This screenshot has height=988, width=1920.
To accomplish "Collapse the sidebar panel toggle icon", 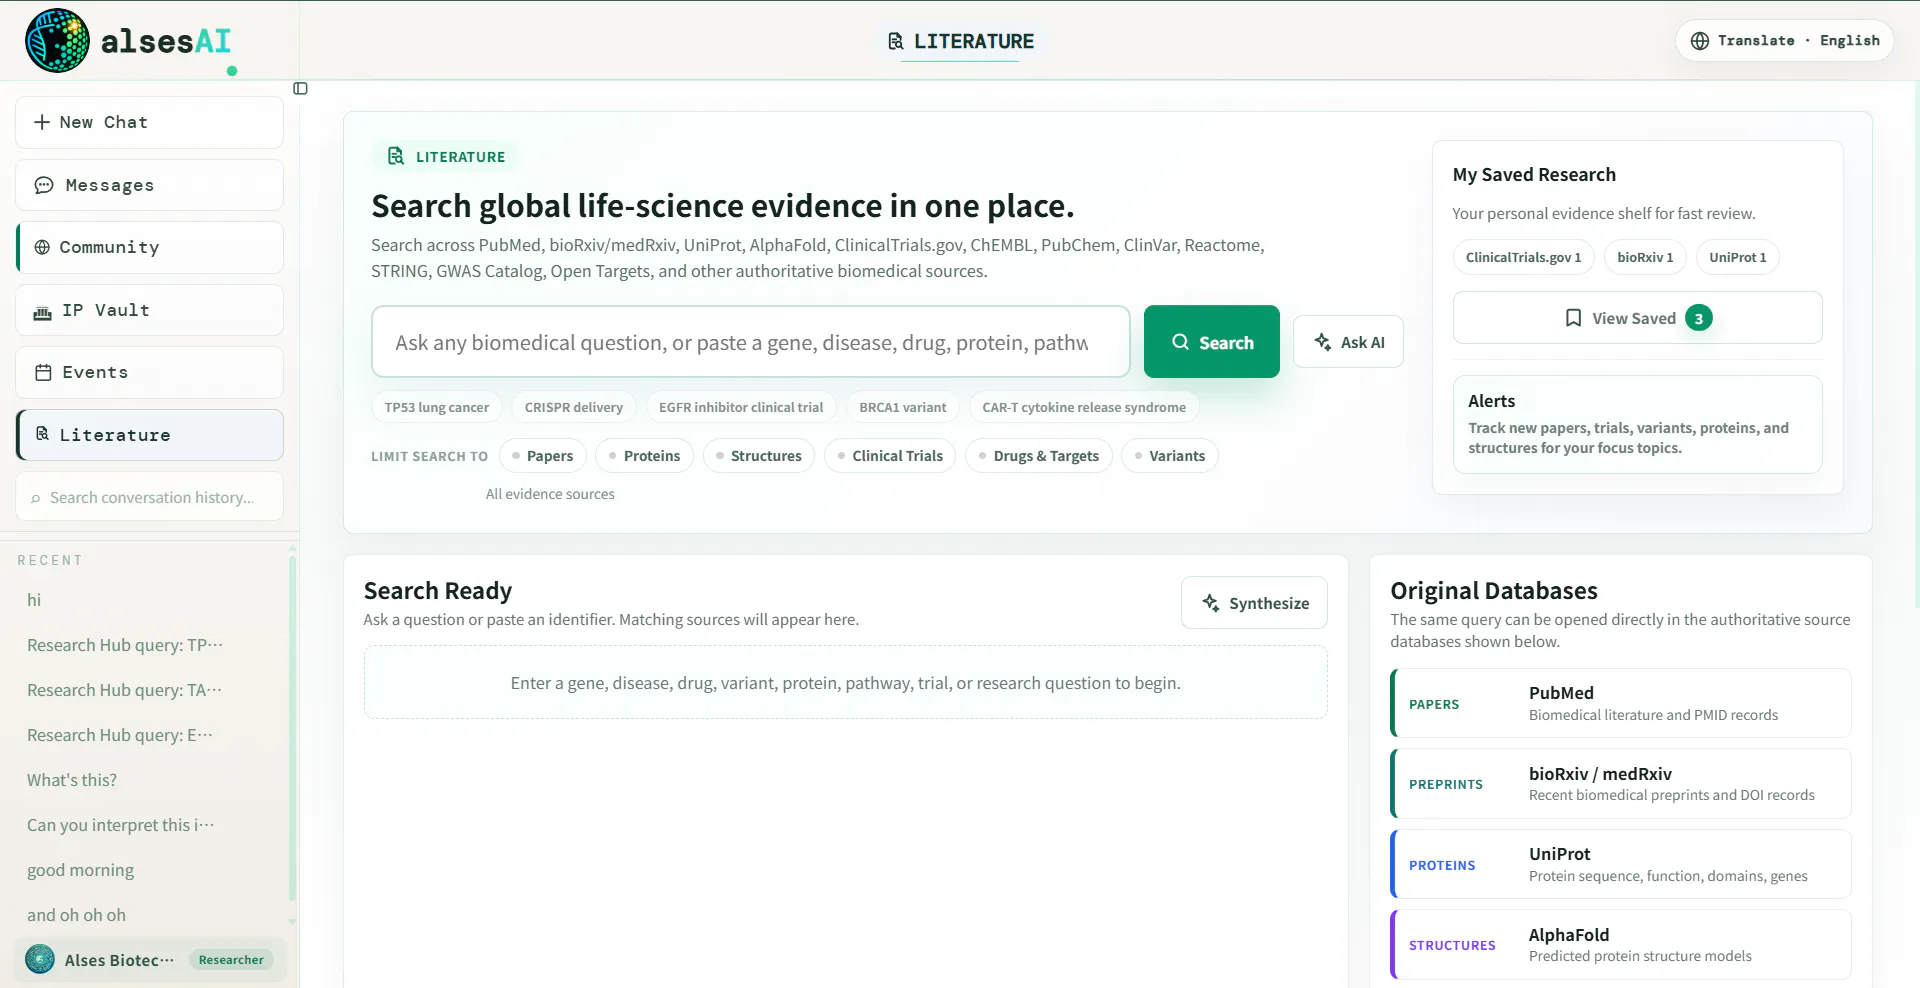I will tap(300, 89).
